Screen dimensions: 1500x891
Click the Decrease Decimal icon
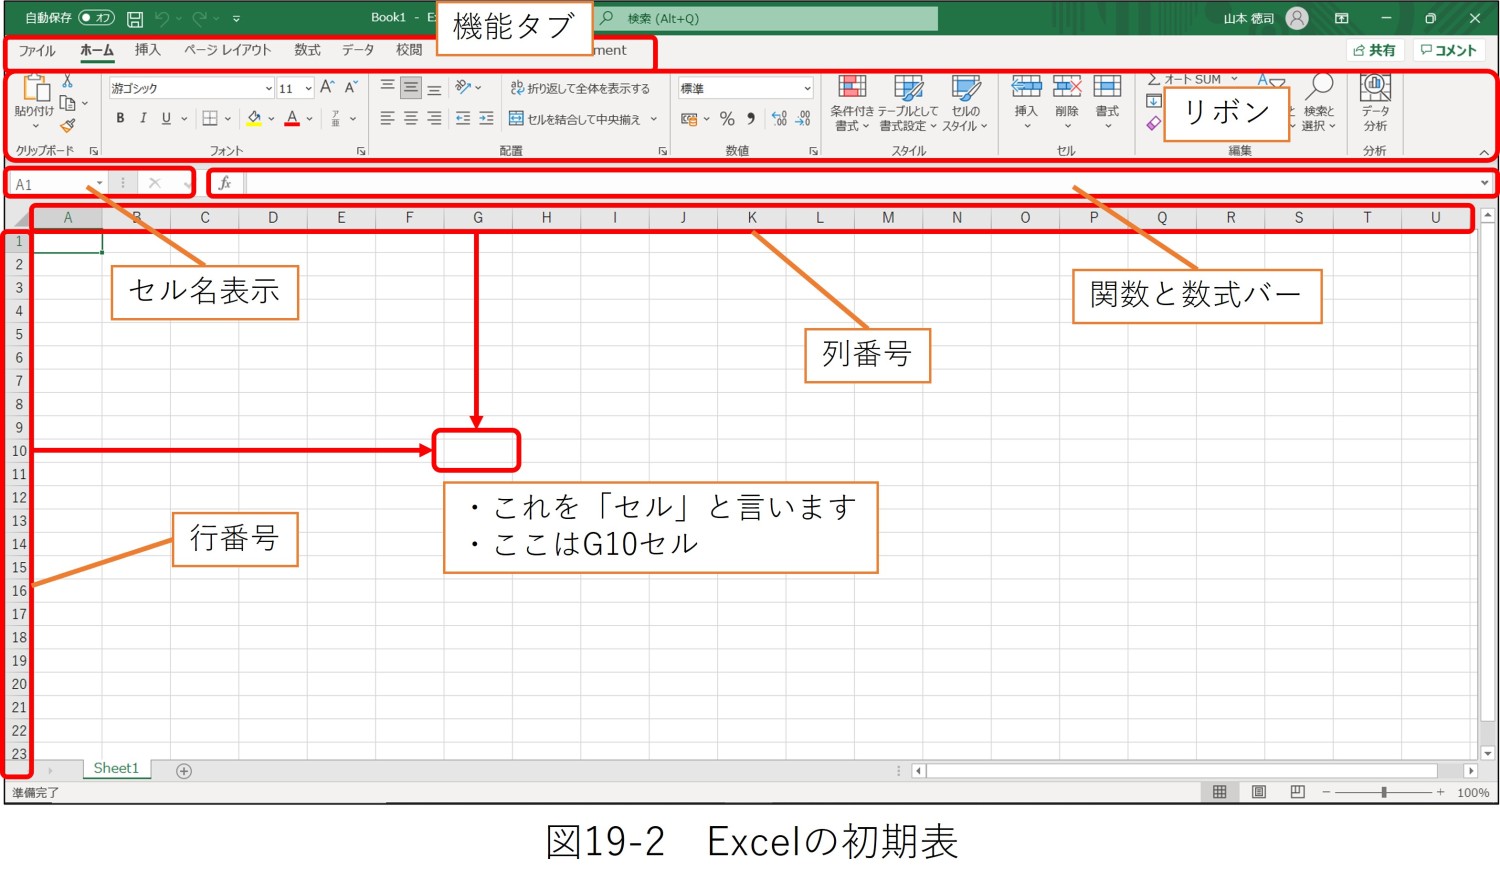[803, 119]
